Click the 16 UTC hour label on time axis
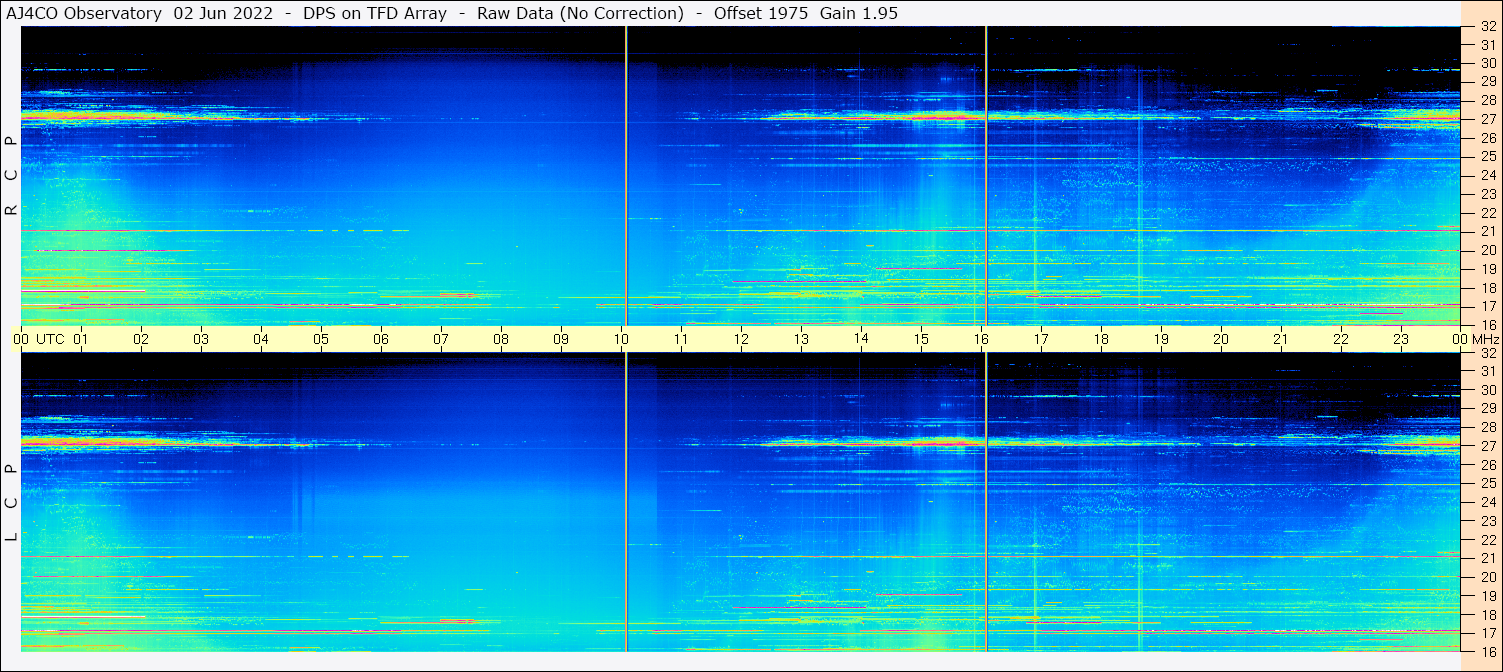 (981, 339)
